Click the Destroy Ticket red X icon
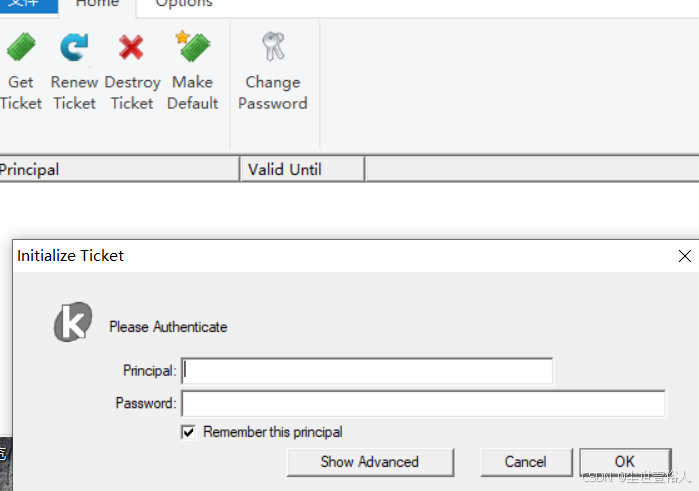The image size is (699, 491). click(x=131, y=47)
